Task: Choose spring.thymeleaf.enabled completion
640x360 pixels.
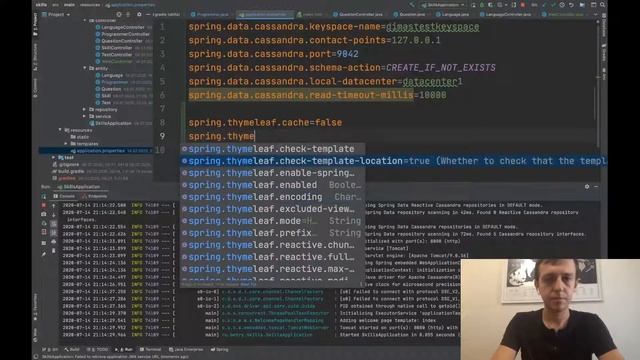Action: tap(273, 185)
